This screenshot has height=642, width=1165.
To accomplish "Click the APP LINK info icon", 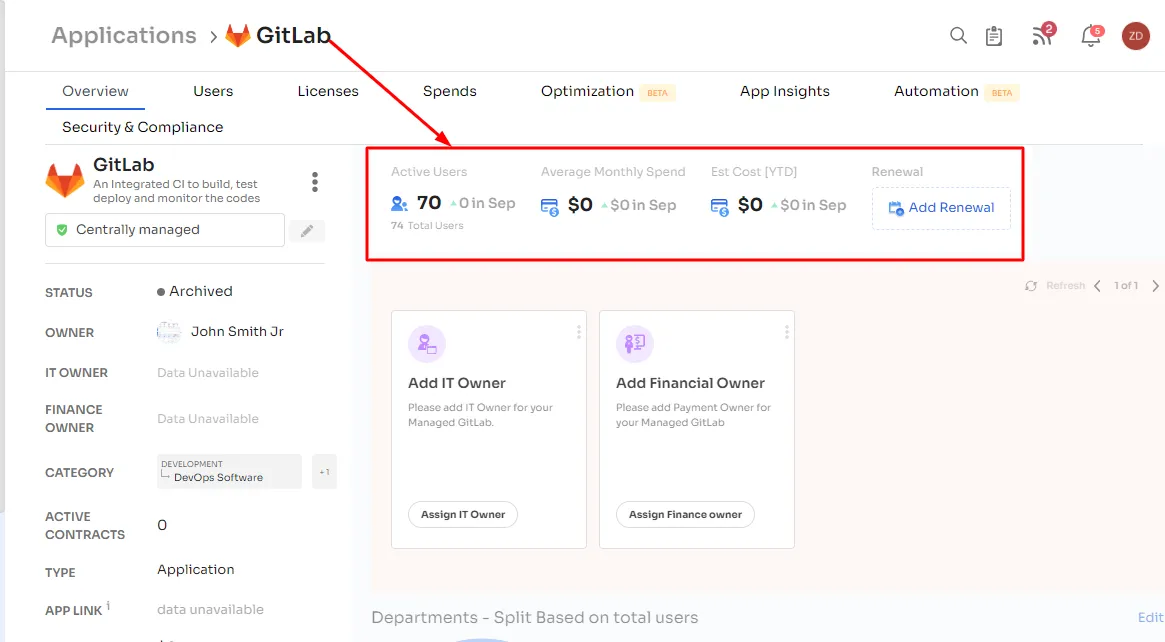I will click(x=108, y=606).
